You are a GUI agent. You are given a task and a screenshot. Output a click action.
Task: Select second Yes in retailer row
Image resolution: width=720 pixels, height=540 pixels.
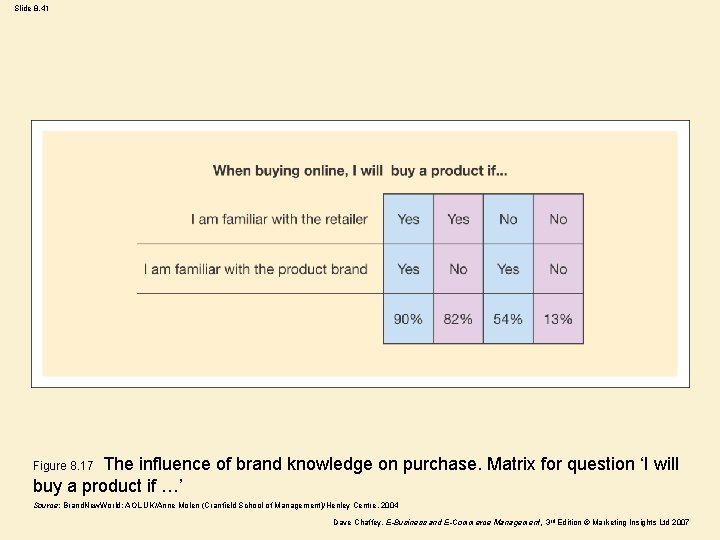point(458,219)
